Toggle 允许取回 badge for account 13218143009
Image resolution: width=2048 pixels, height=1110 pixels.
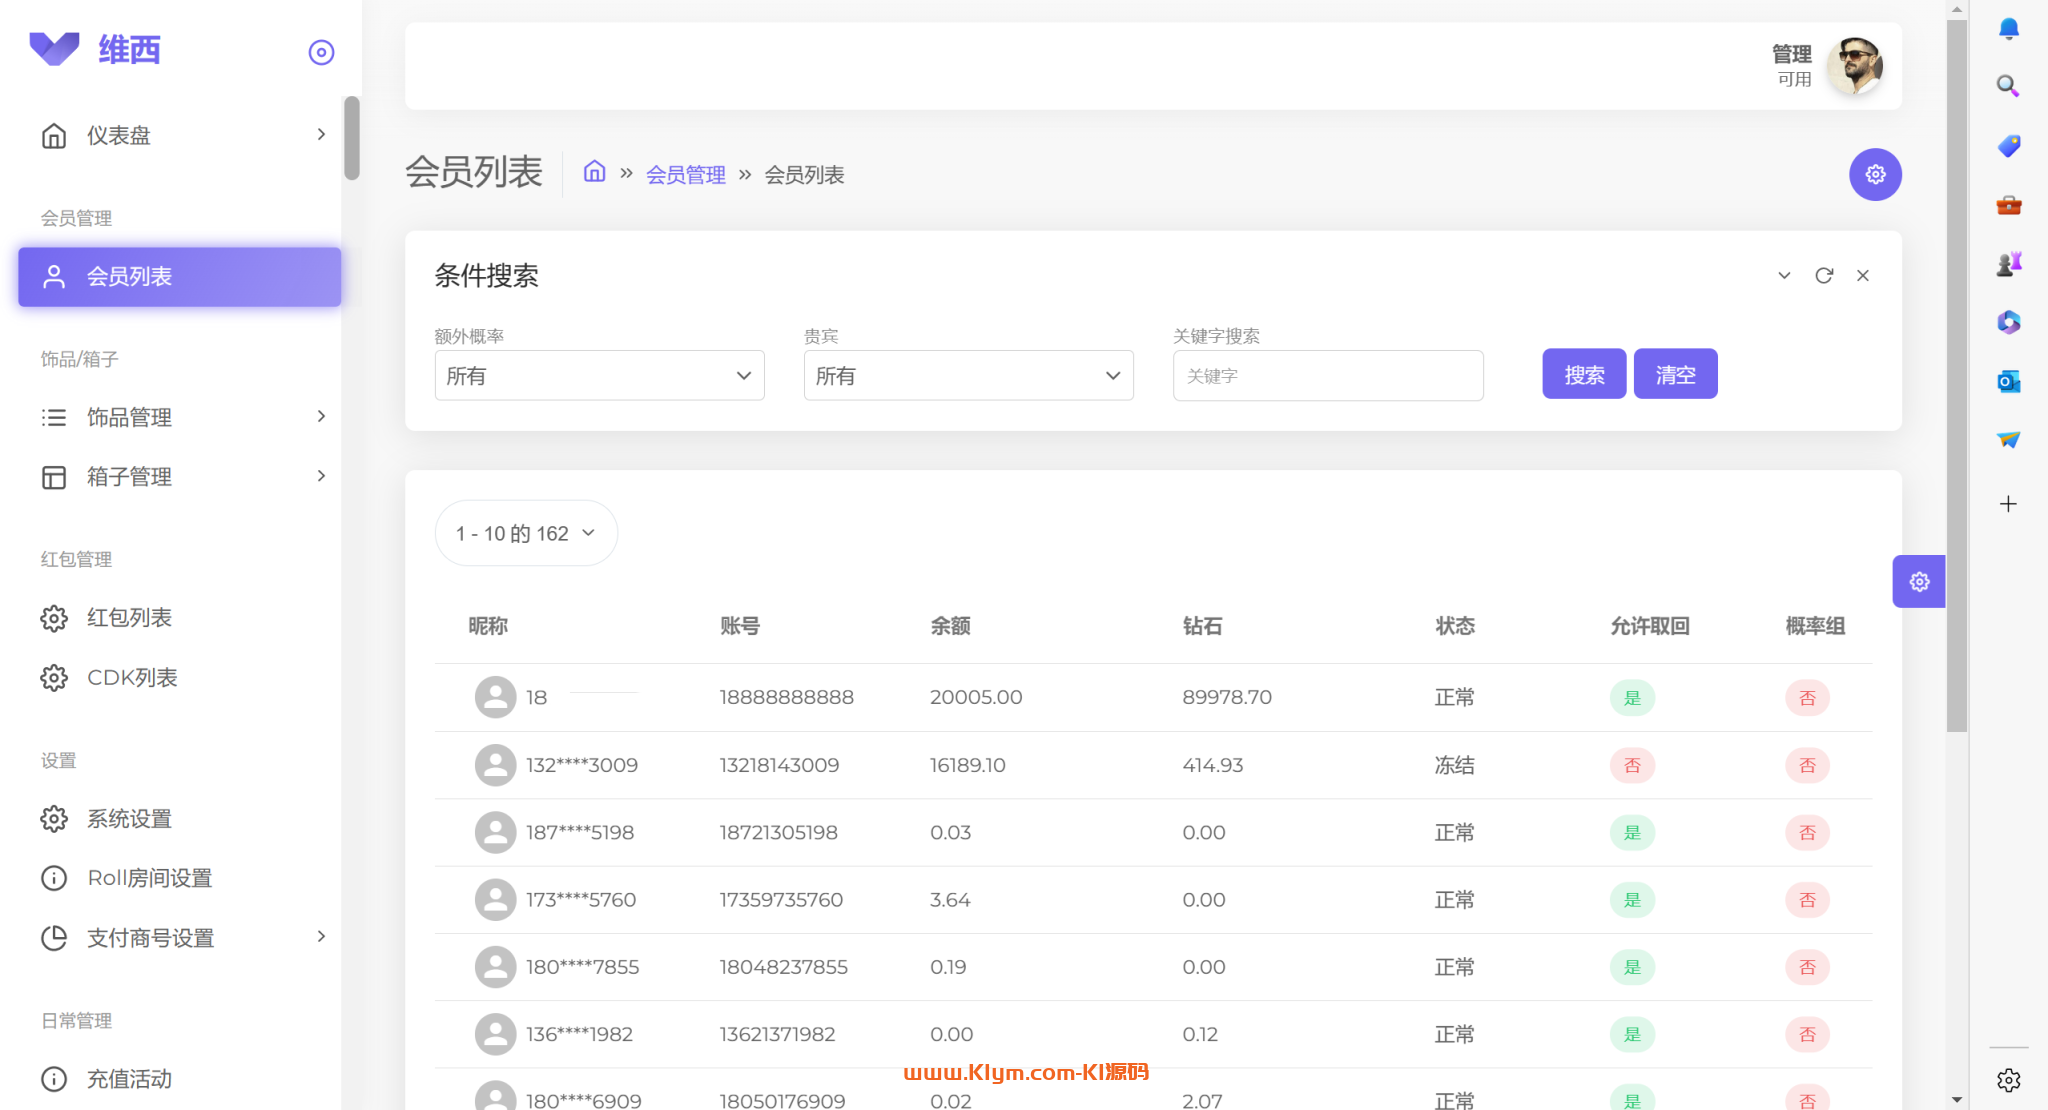1632,766
